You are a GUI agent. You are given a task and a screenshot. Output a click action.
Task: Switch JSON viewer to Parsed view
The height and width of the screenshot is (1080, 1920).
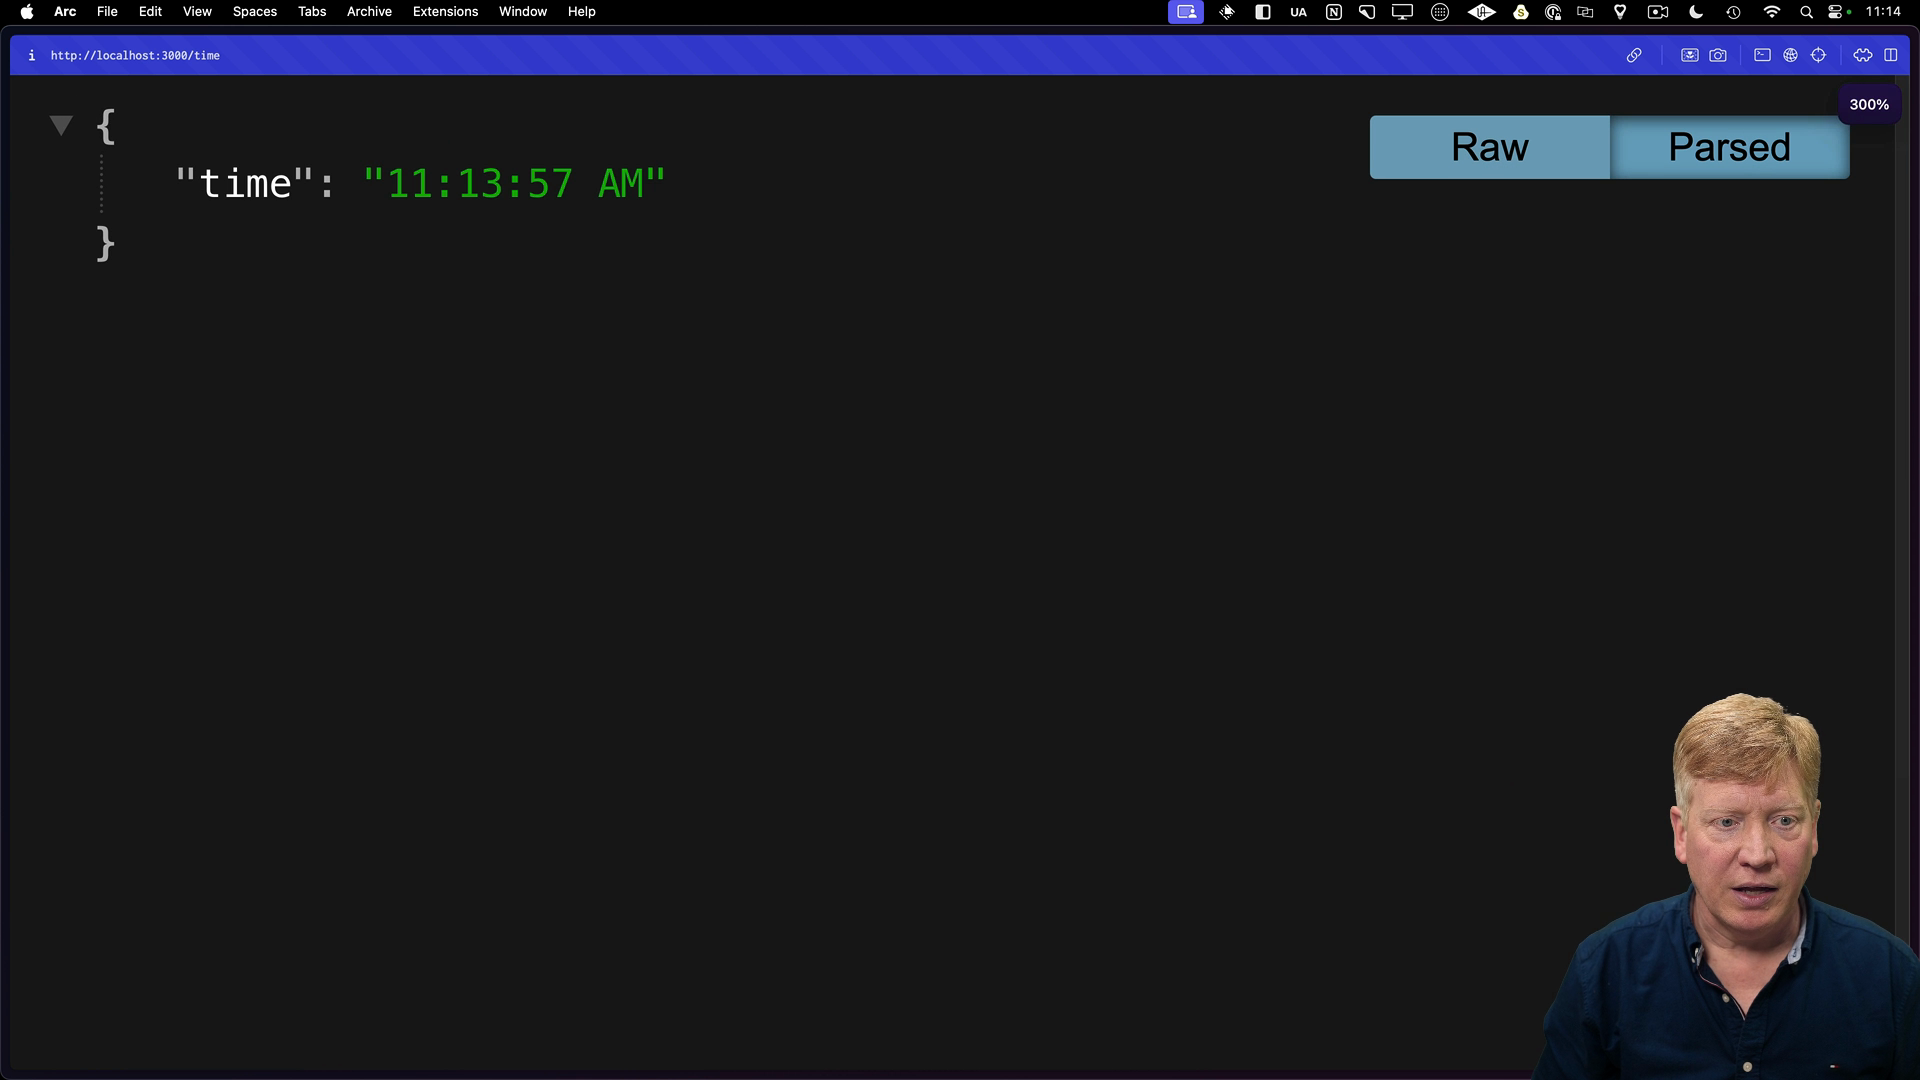[x=1730, y=147]
